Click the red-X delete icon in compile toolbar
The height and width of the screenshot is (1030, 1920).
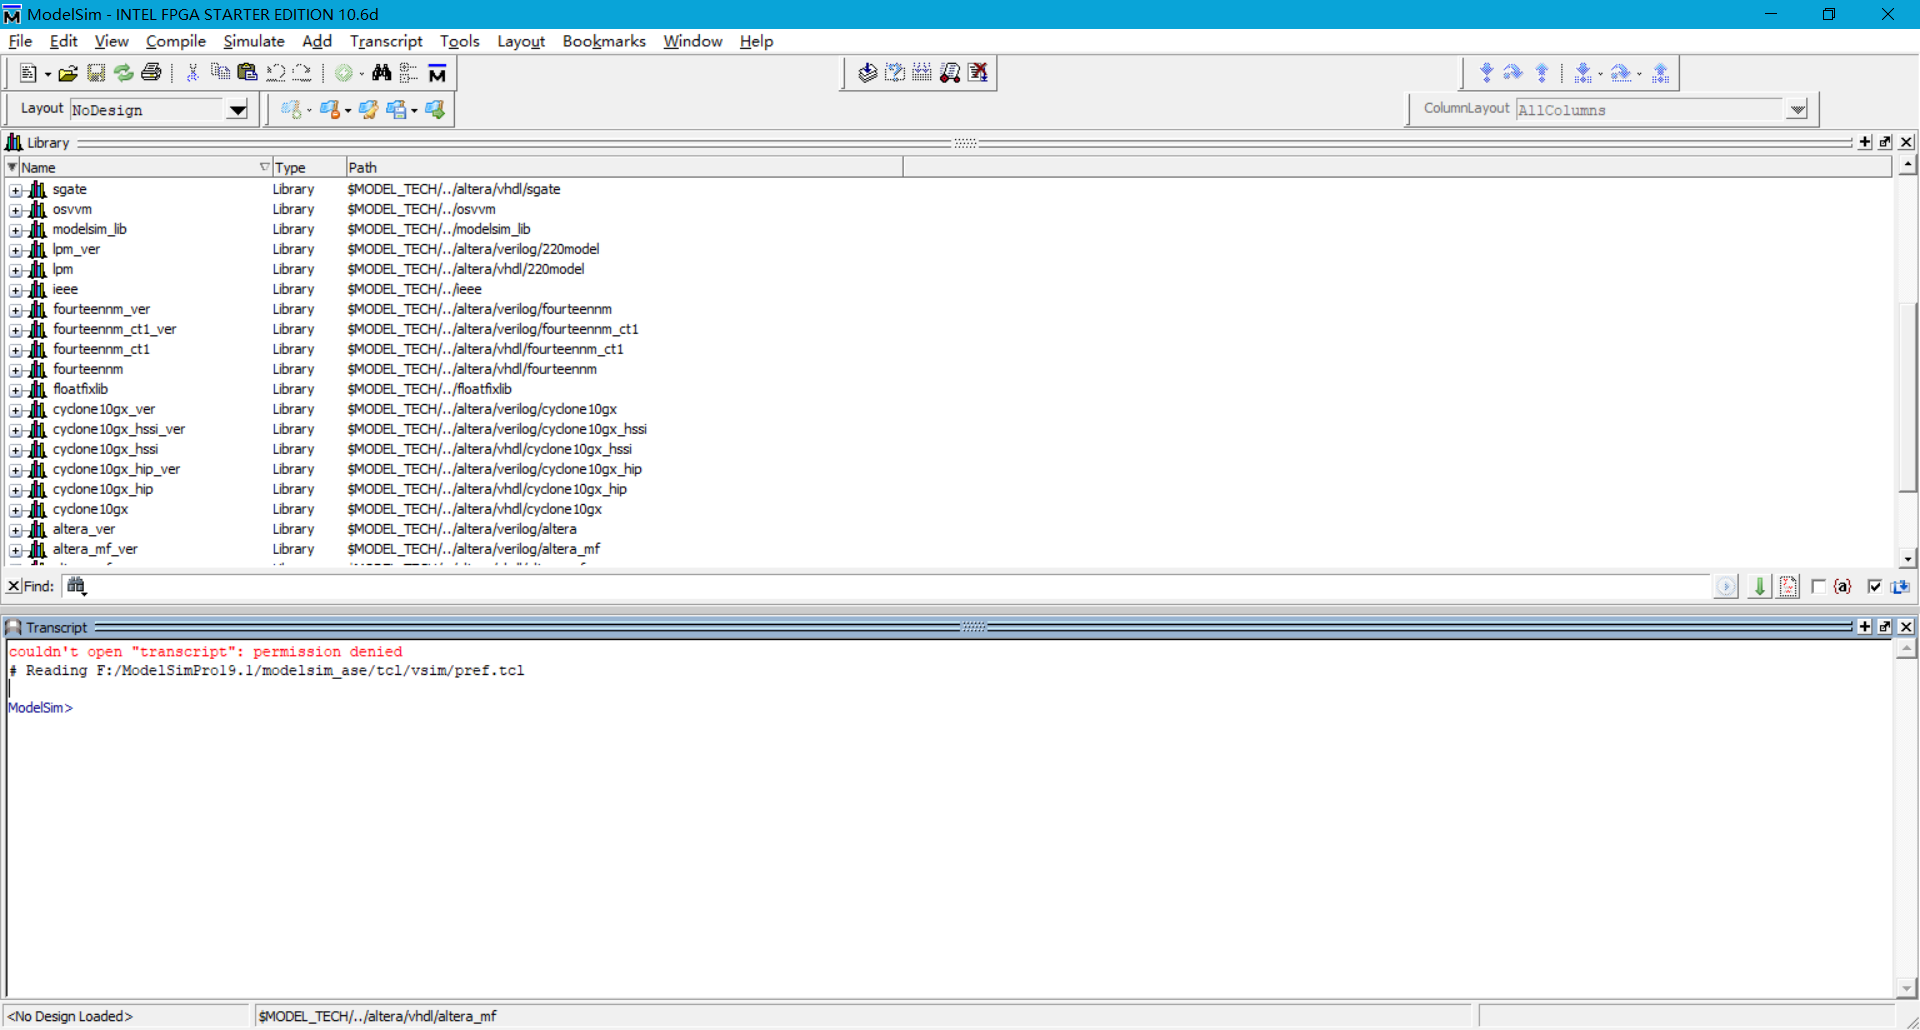(x=978, y=72)
